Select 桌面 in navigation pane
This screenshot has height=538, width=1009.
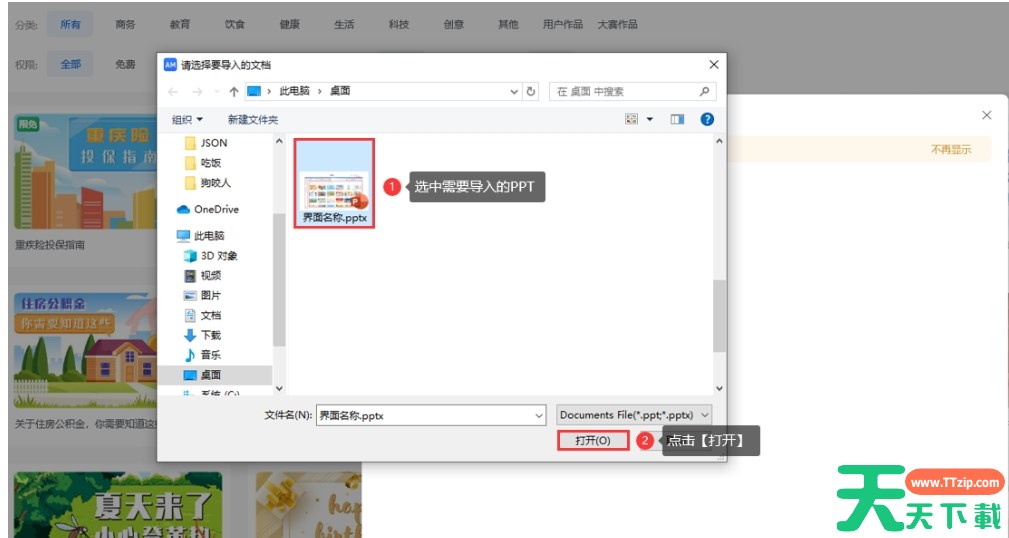tap(215, 375)
